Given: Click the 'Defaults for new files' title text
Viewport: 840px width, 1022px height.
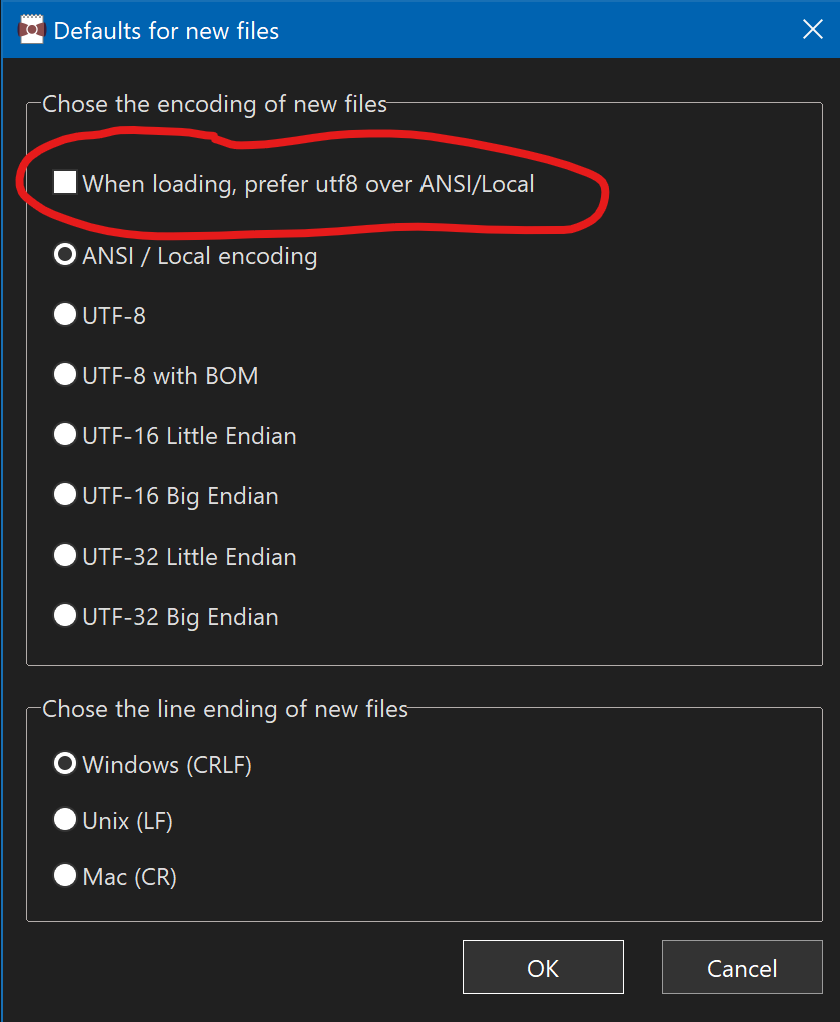Looking at the screenshot, I should (166, 31).
